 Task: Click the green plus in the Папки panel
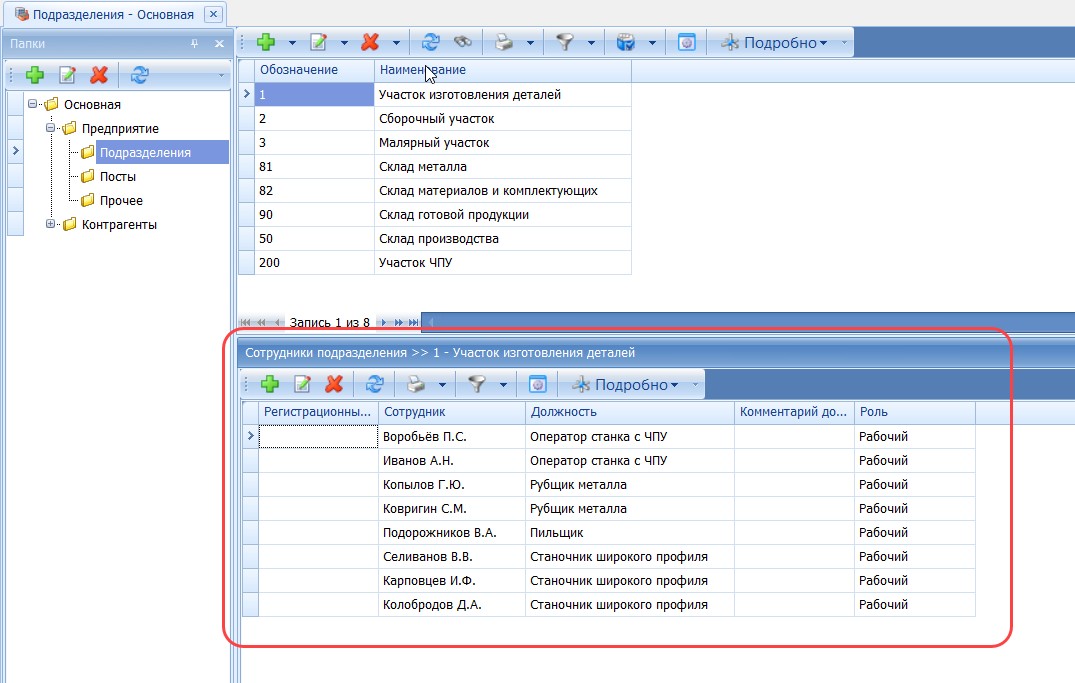(x=34, y=75)
